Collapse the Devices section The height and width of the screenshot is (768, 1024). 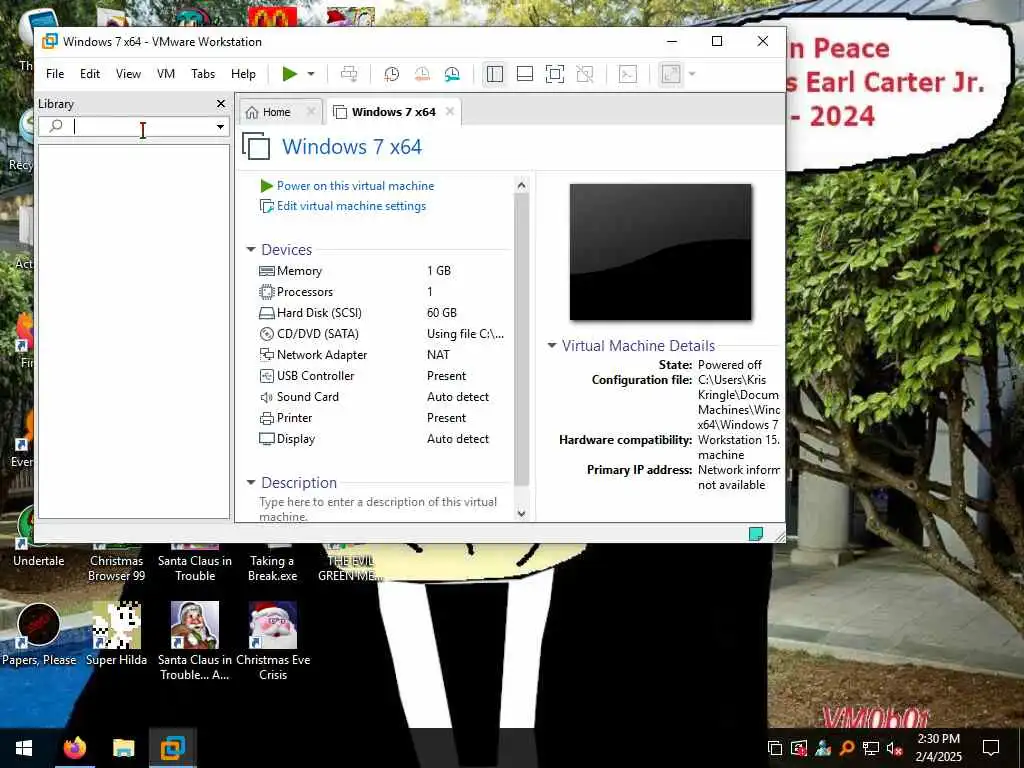coord(251,249)
